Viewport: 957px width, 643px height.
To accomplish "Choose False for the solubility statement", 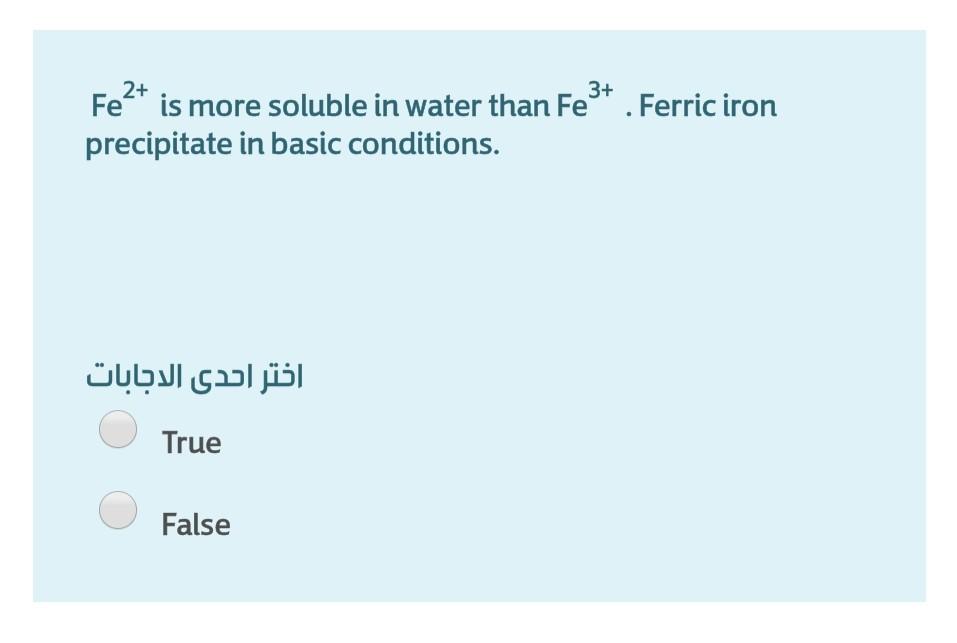I will [117, 511].
